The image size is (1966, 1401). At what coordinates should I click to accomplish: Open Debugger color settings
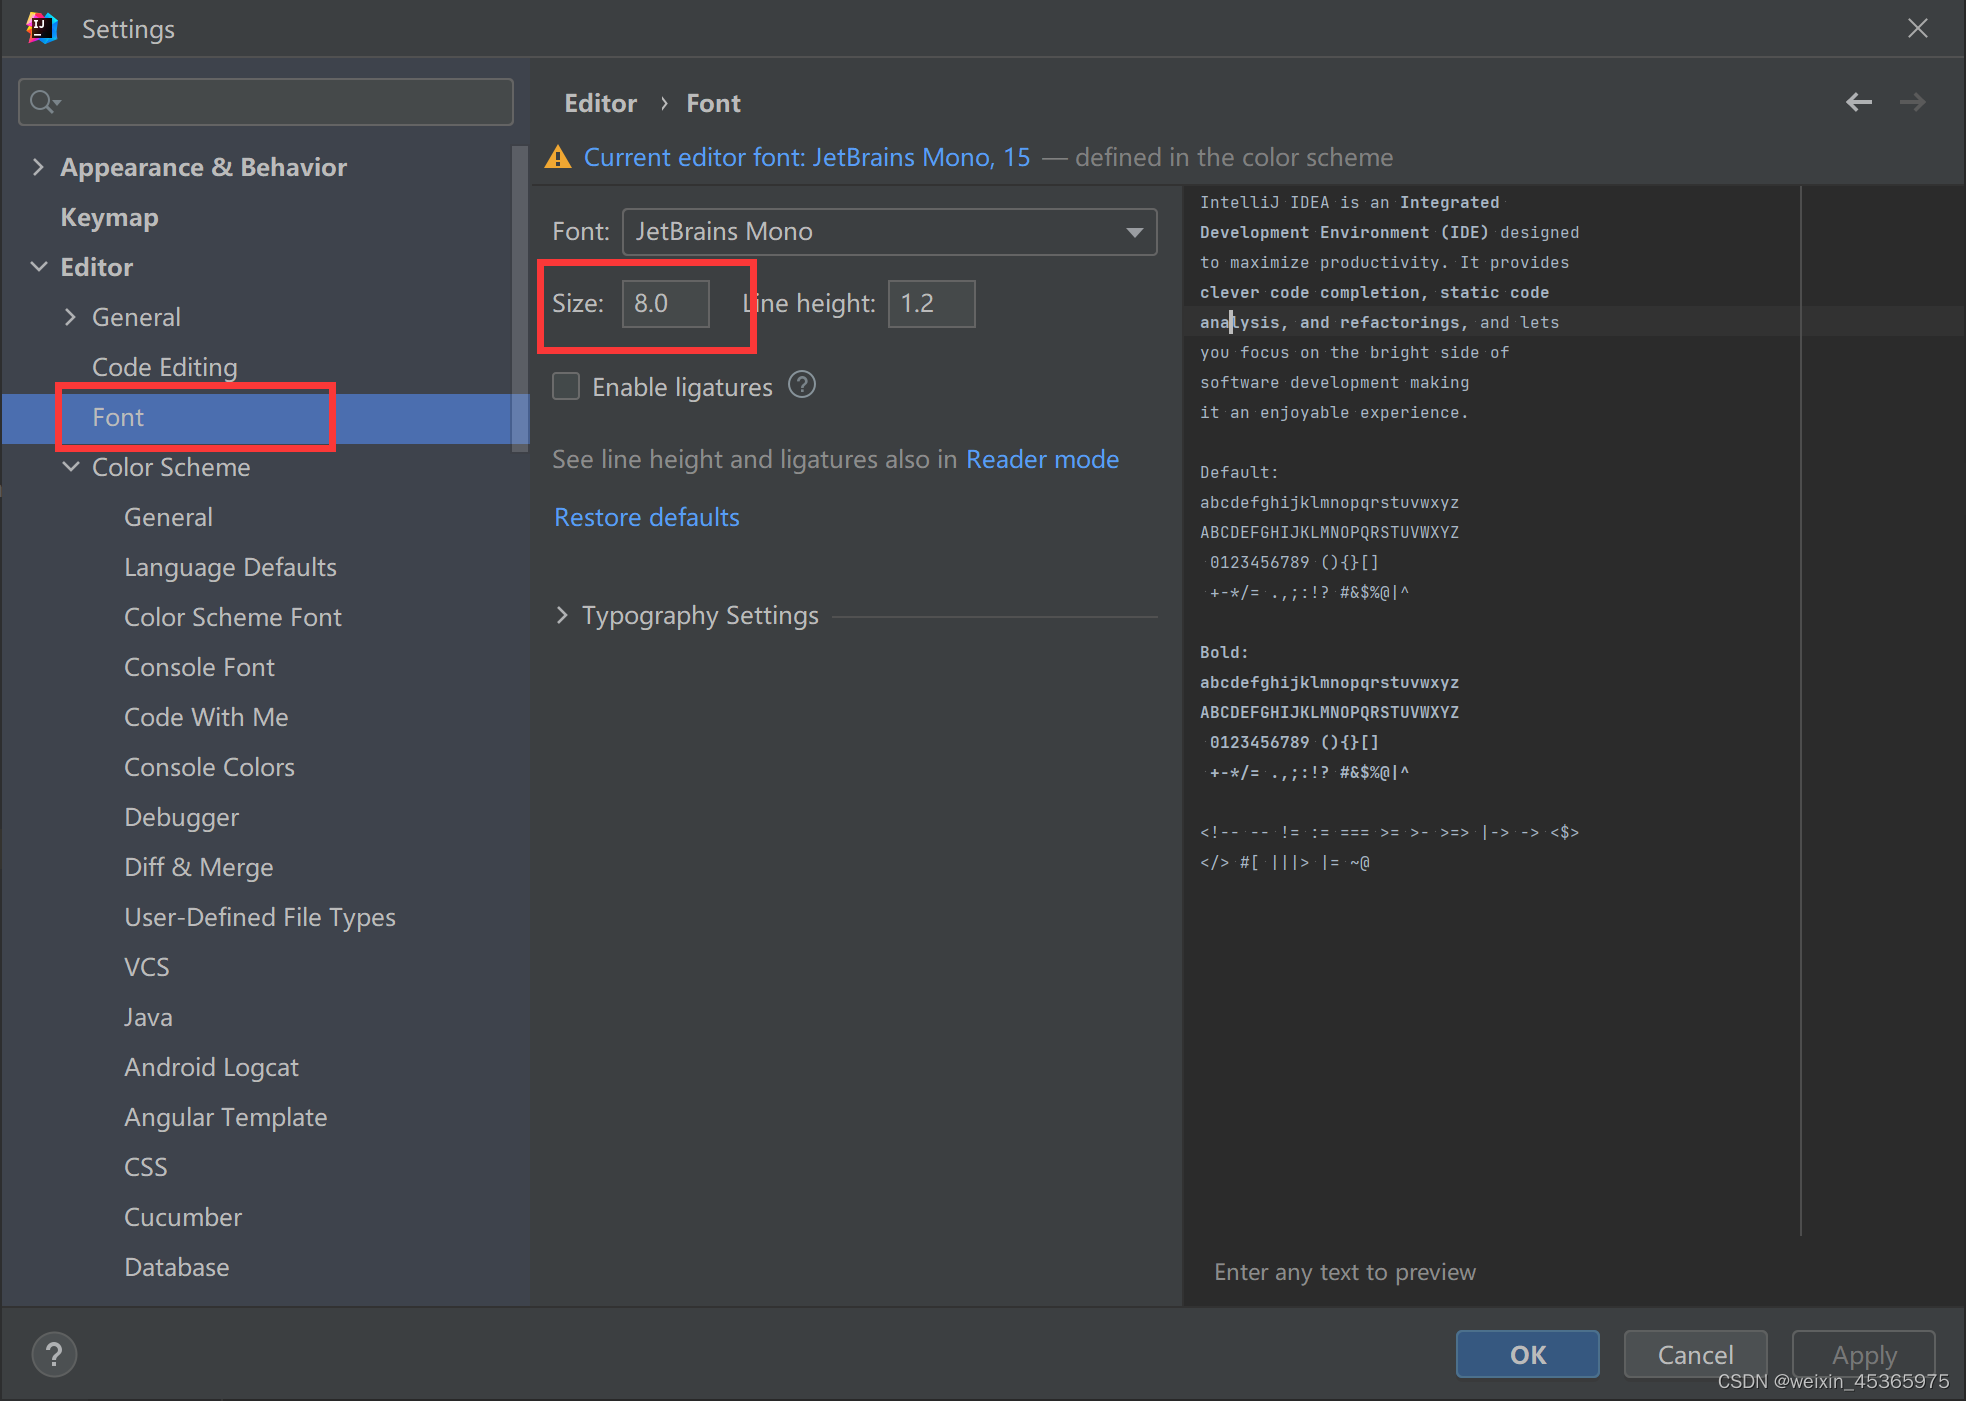181,817
